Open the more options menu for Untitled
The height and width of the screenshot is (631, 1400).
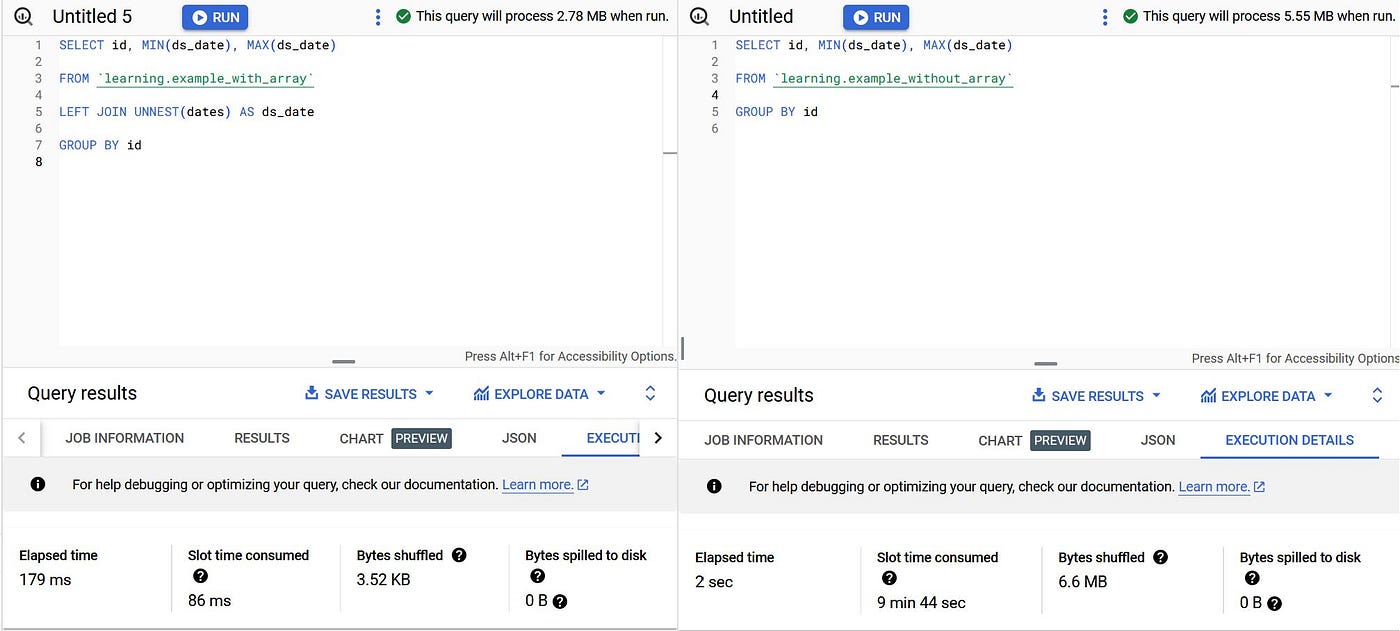point(1104,17)
